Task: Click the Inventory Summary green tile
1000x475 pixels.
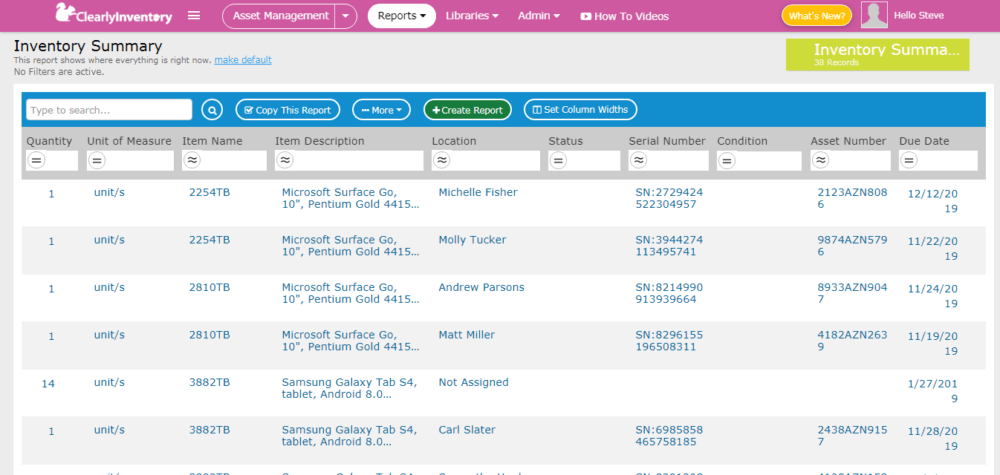Action: (878, 55)
